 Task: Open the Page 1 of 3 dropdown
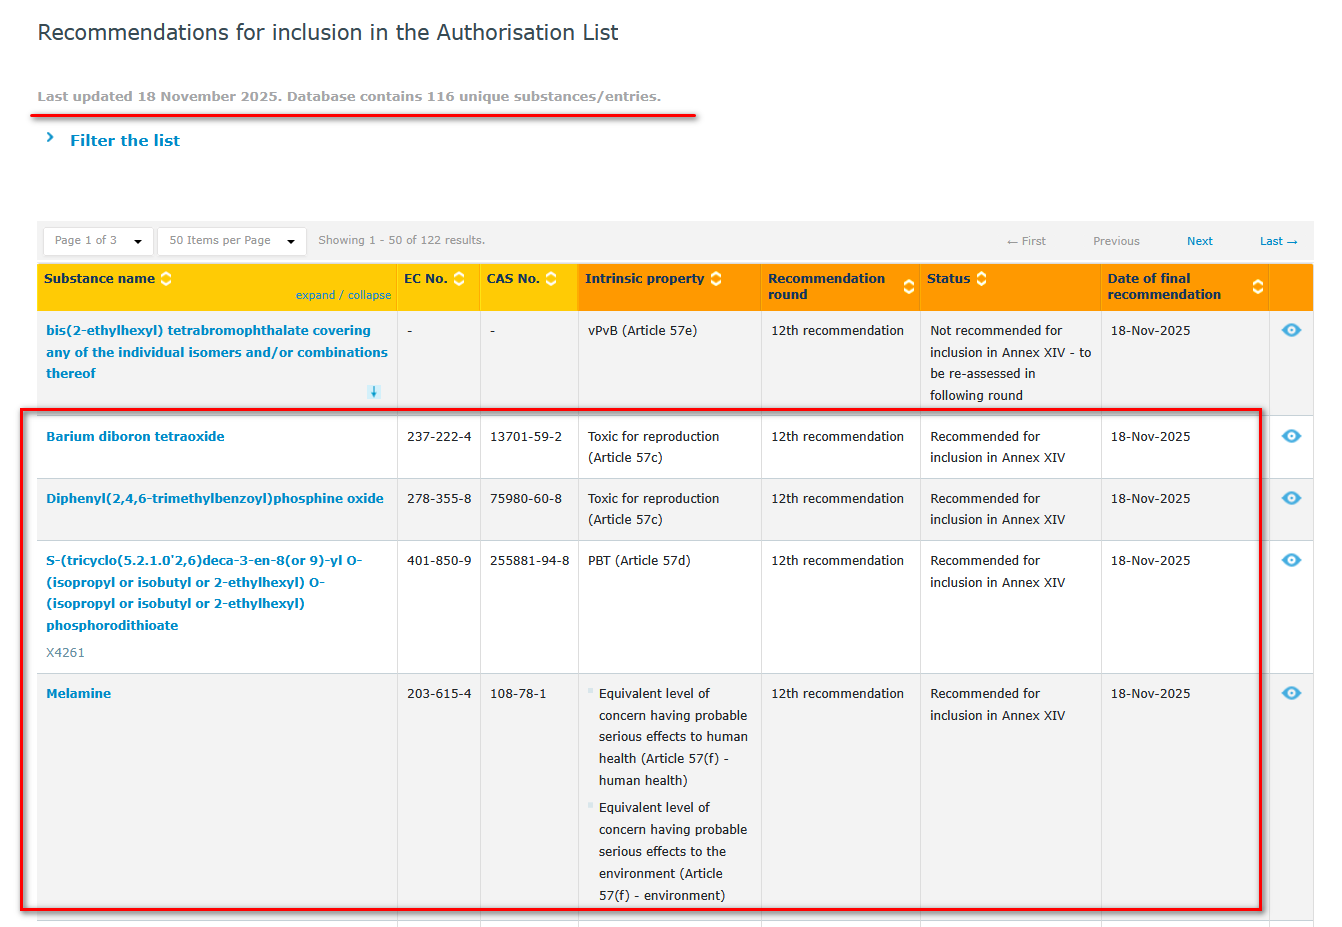click(98, 241)
